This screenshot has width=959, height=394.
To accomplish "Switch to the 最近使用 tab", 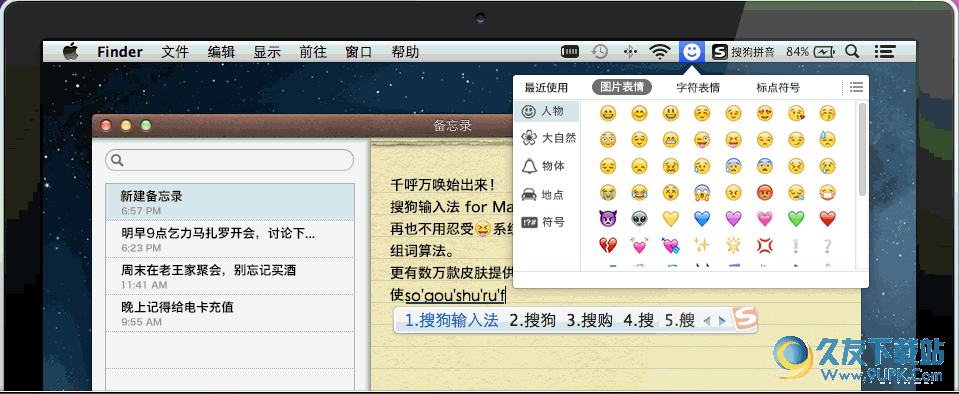I will coord(546,87).
